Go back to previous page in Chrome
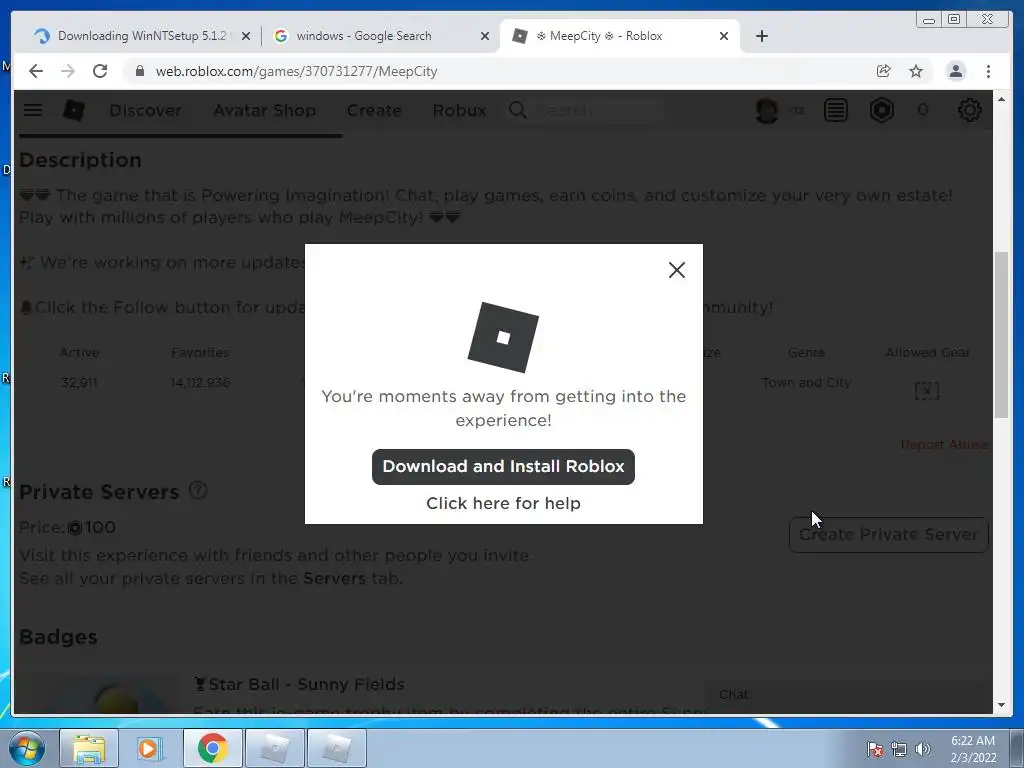 pyautogui.click(x=36, y=71)
